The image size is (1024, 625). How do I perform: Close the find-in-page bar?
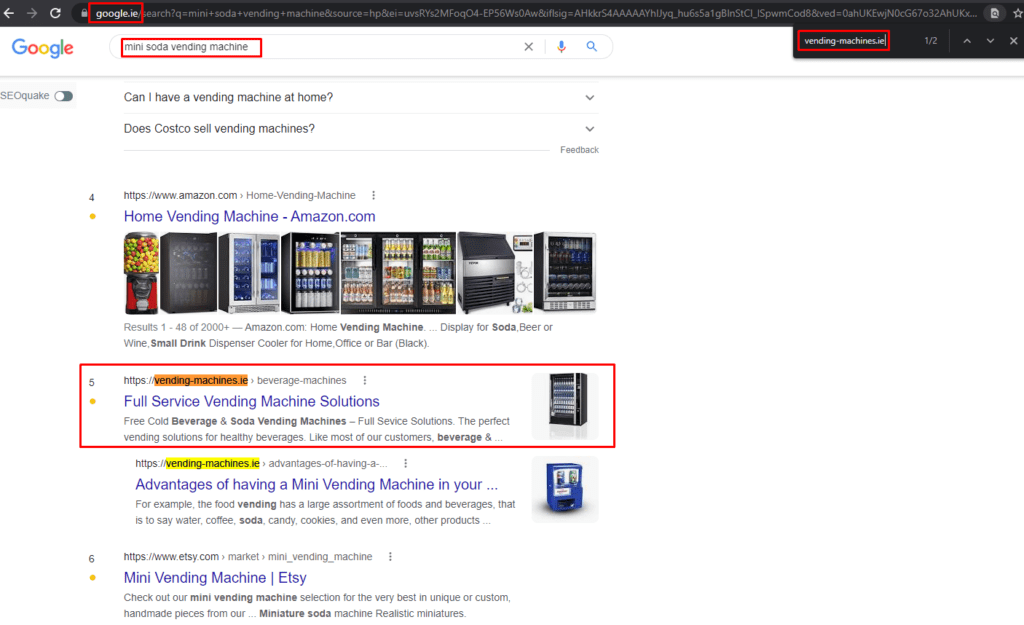coord(1013,40)
